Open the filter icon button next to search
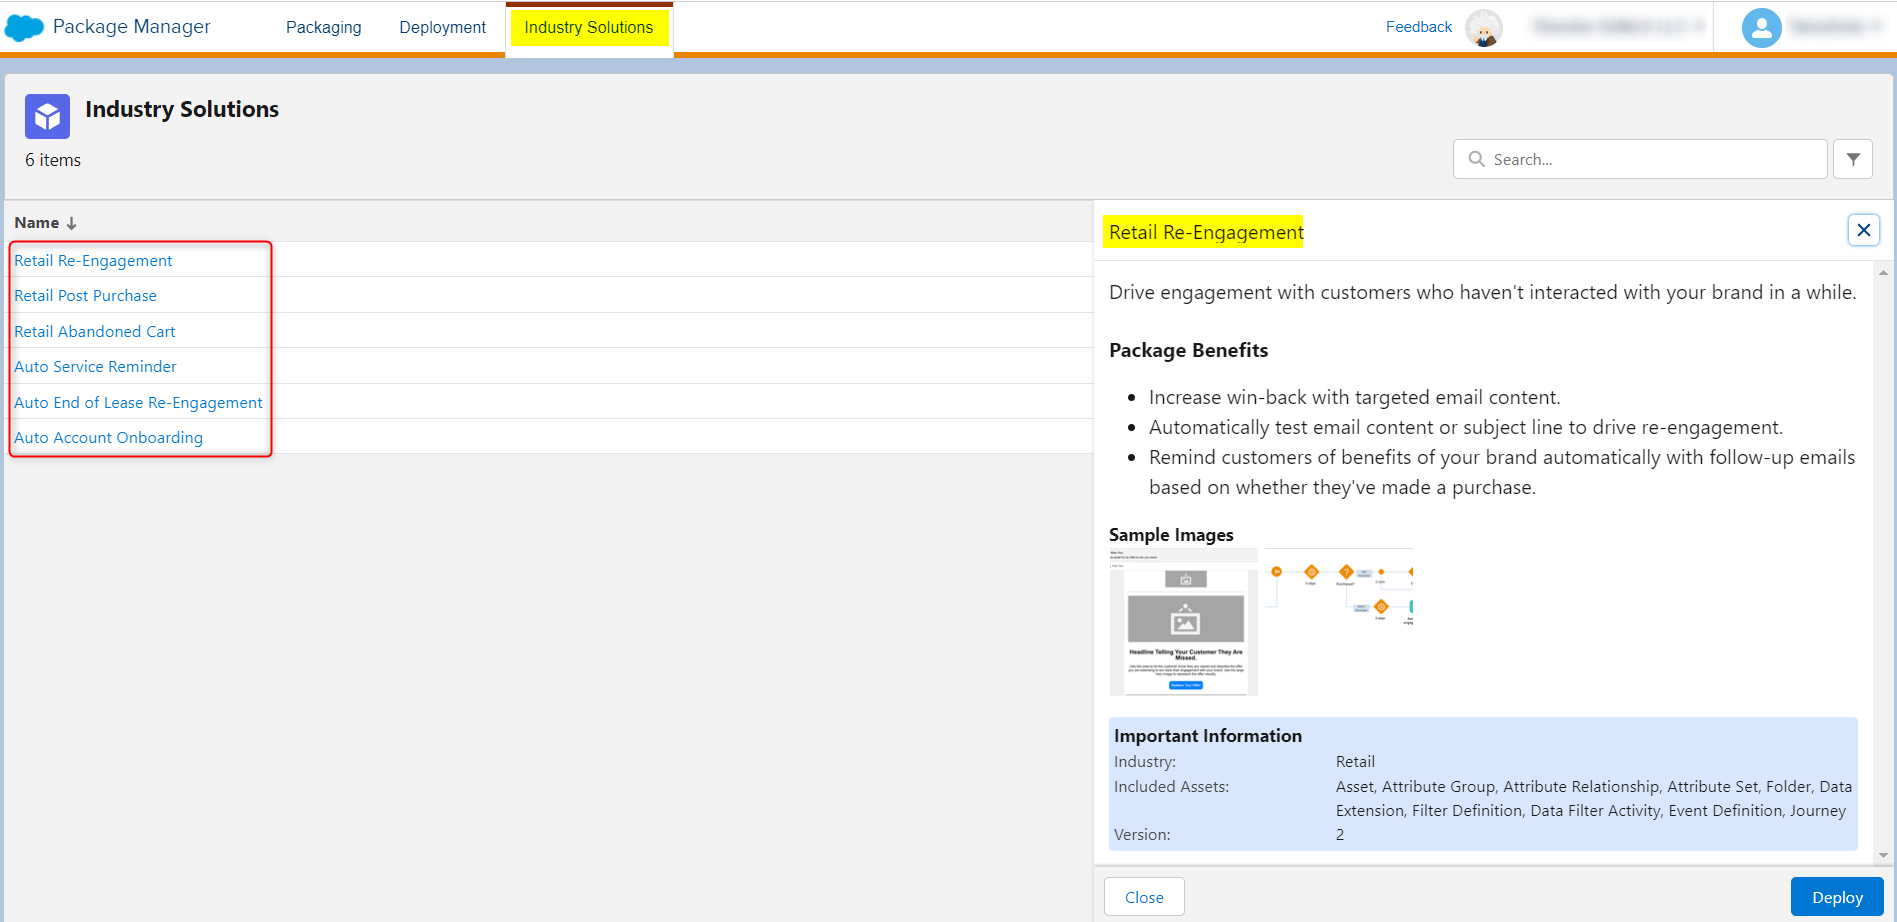 coord(1853,159)
